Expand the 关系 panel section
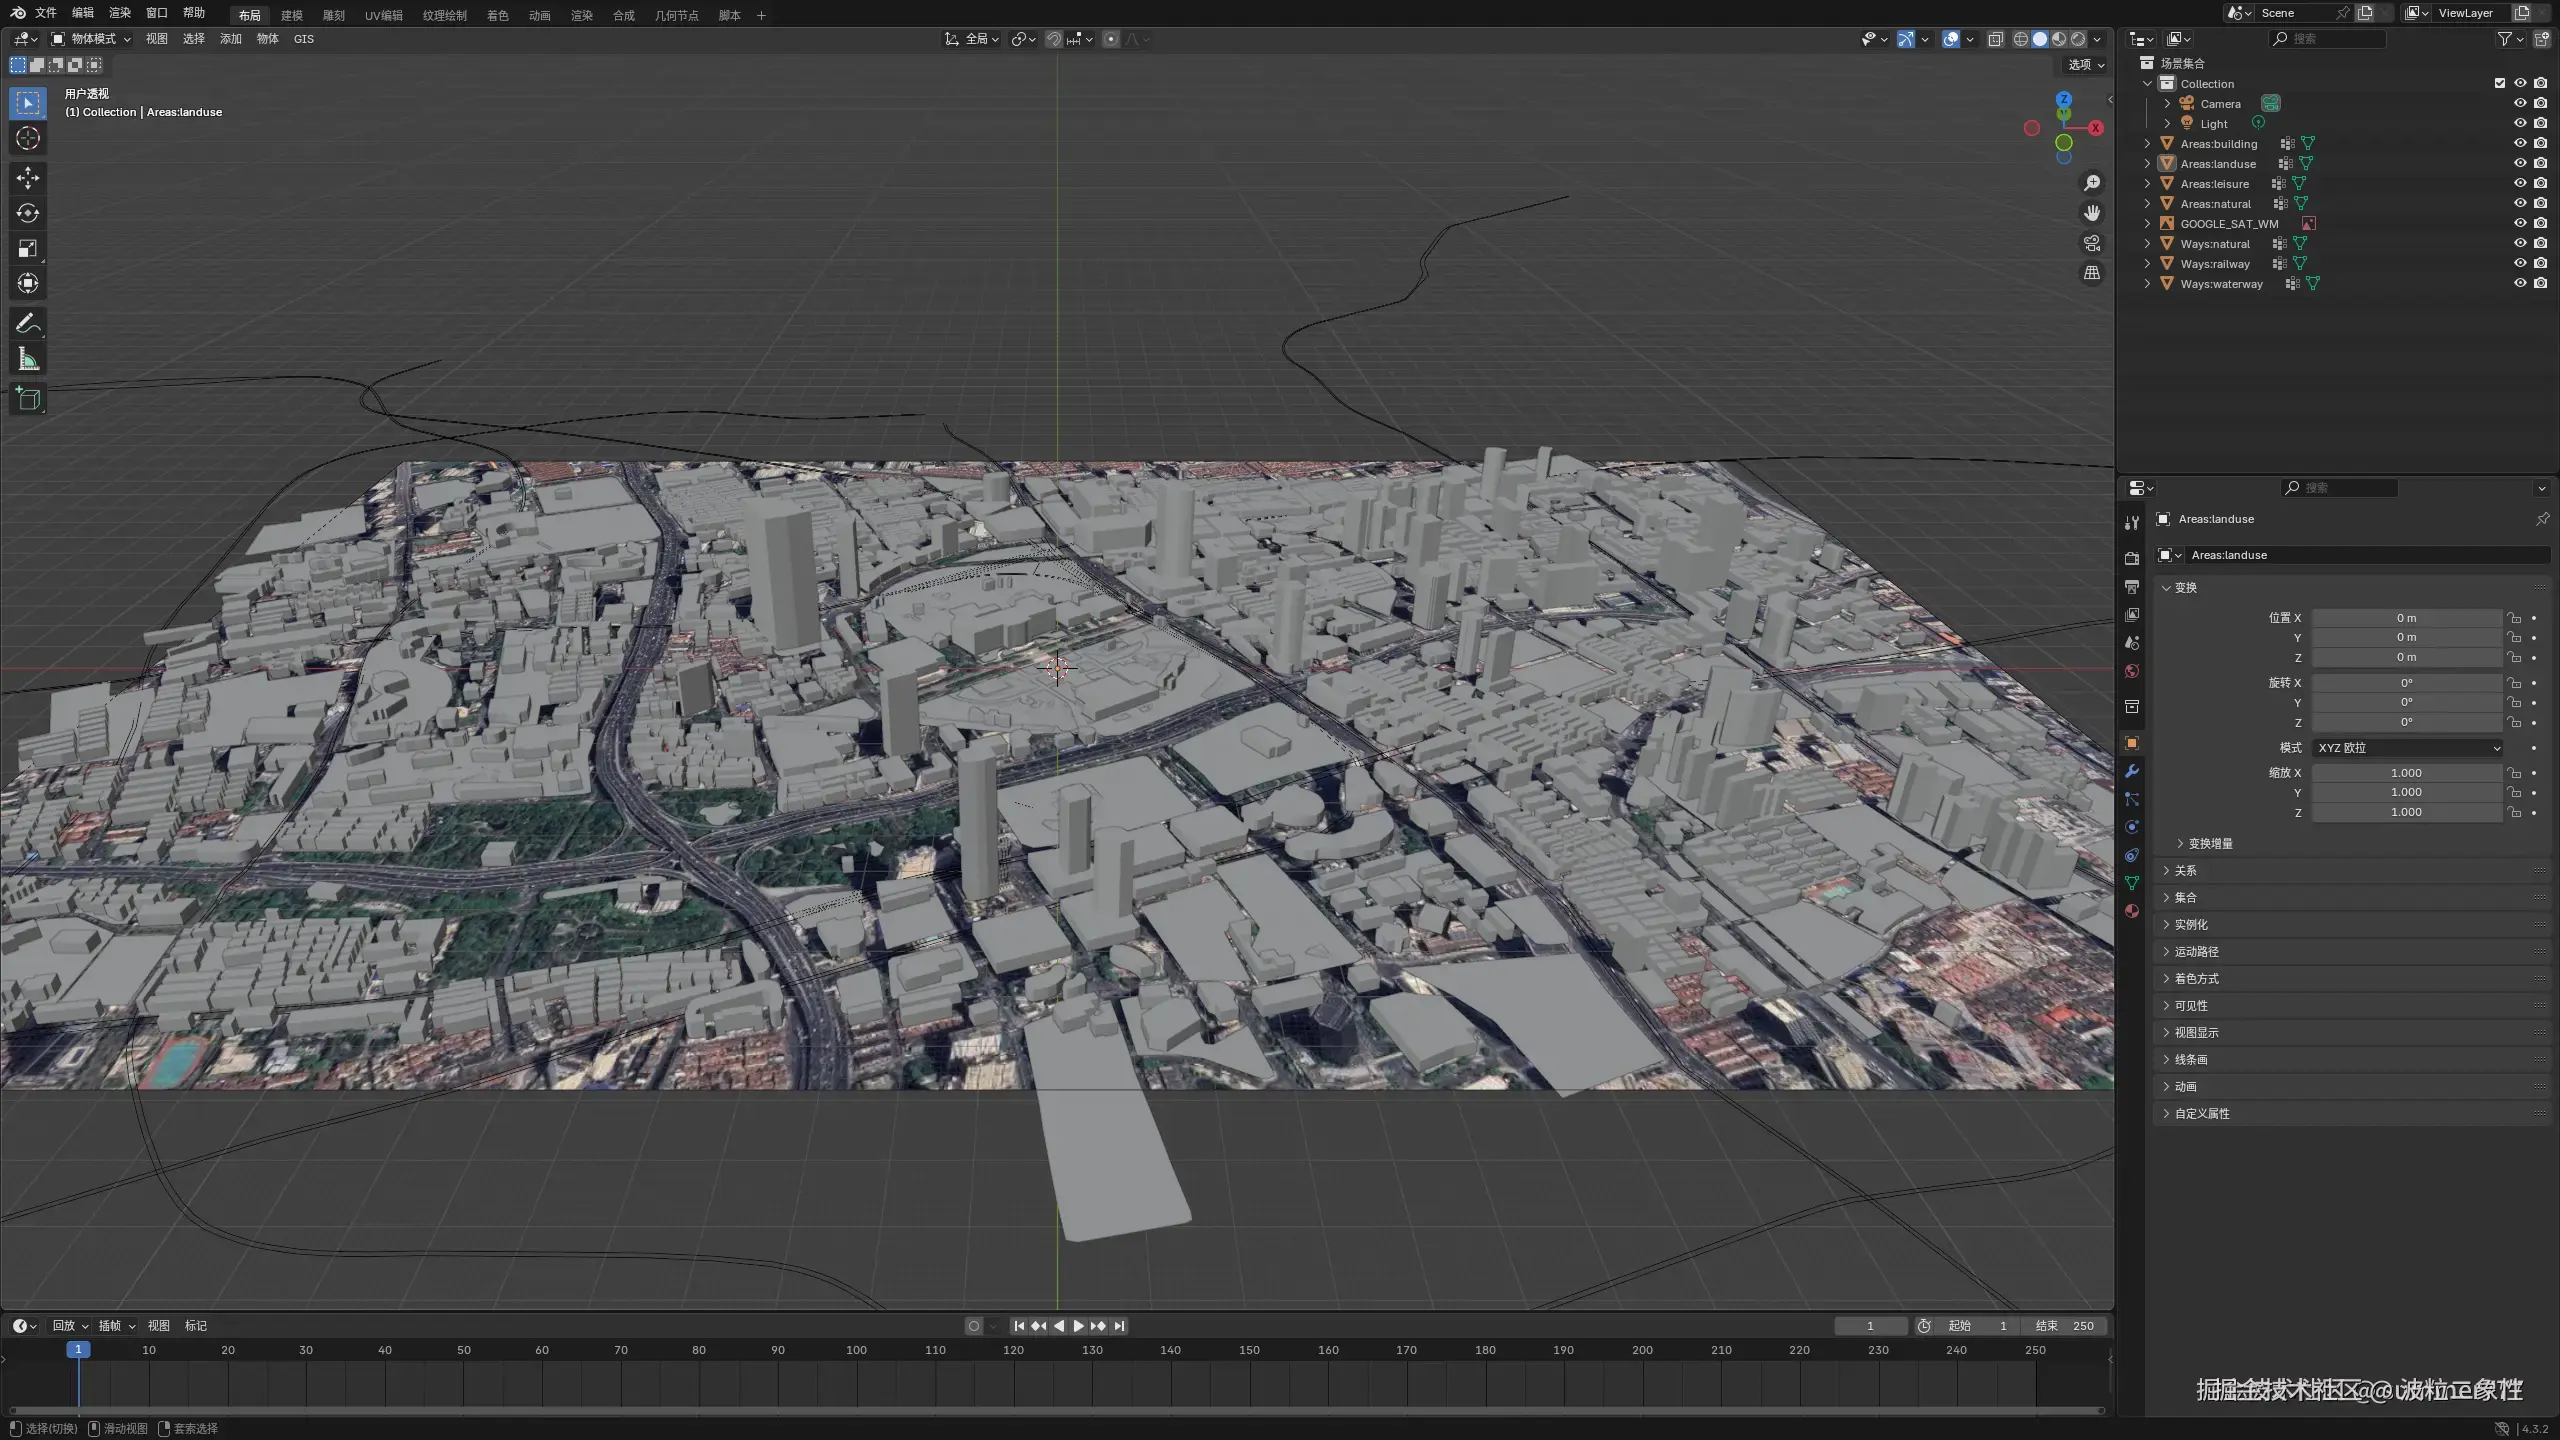 (x=2185, y=871)
